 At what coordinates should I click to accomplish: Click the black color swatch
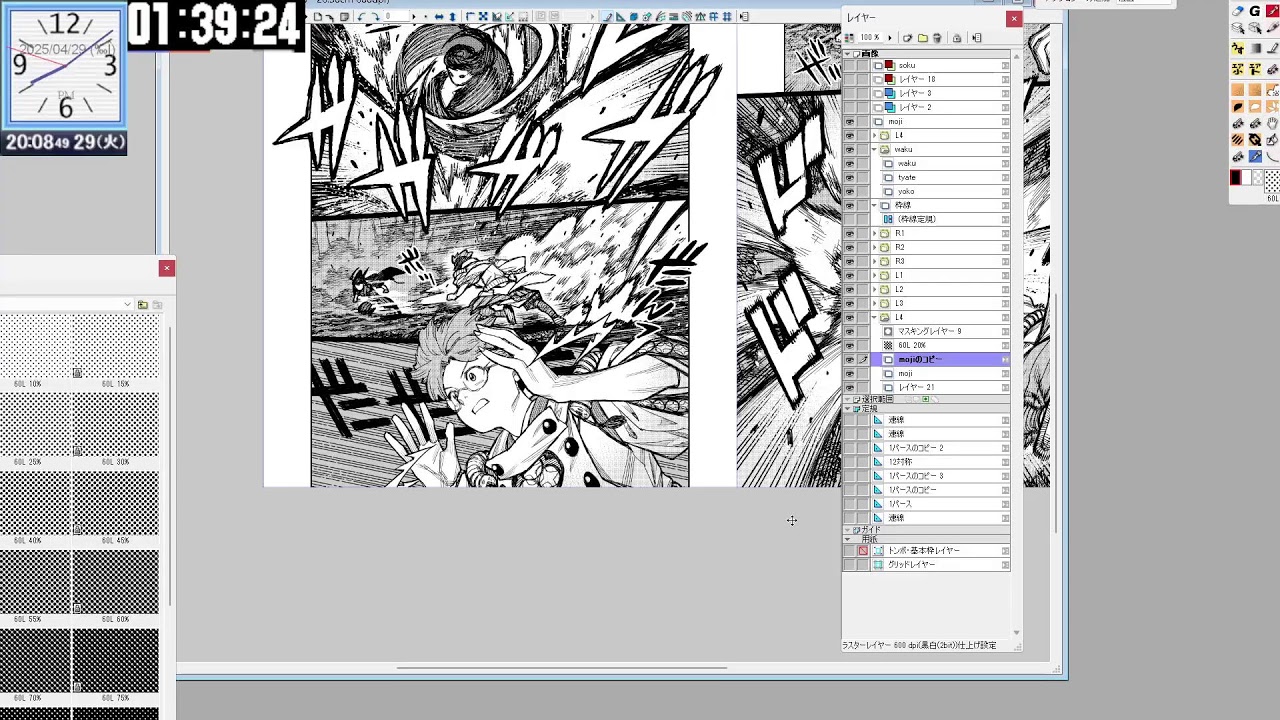pos(1235,178)
